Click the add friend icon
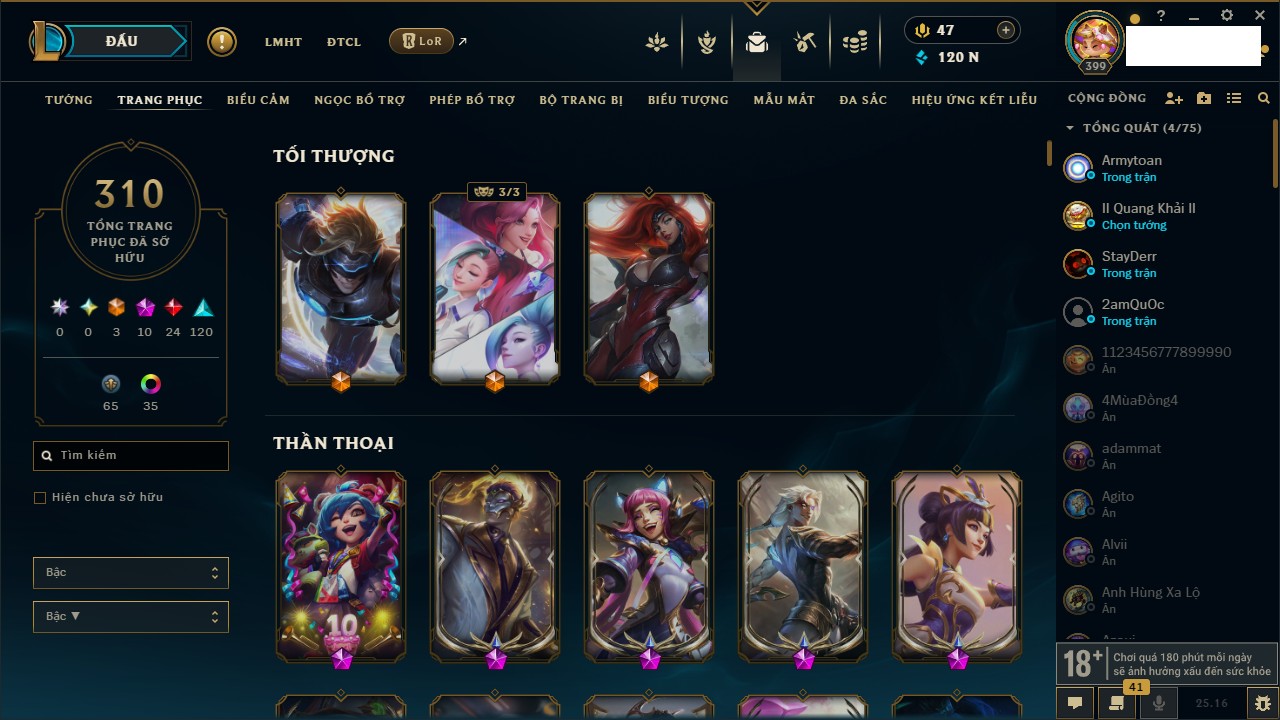The image size is (1280, 720). [1174, 99]
